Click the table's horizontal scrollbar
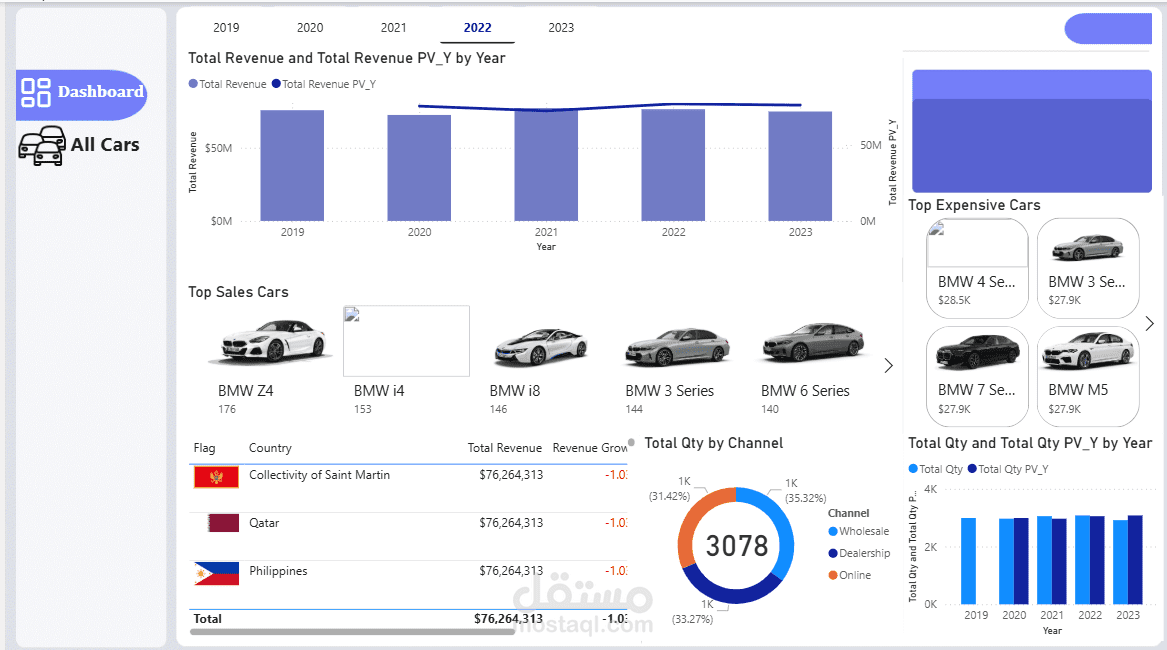The height and width of the screenshot is (650, 1167). (x=340, y=632)
